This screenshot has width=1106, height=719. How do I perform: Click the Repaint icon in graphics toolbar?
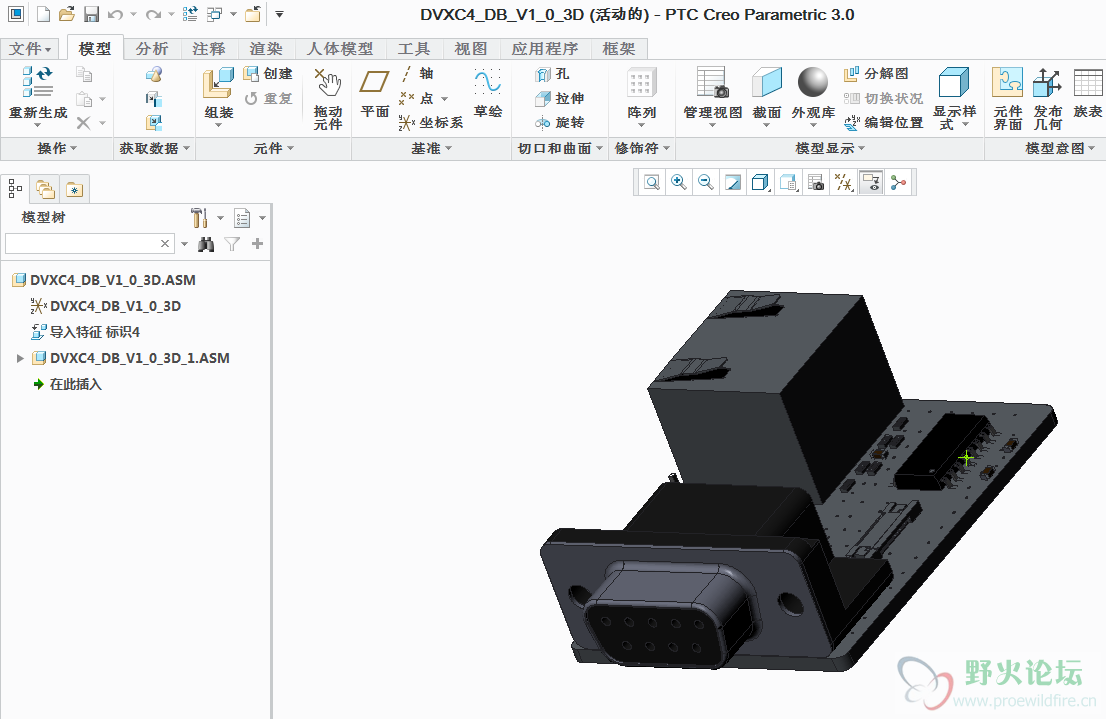733,183
